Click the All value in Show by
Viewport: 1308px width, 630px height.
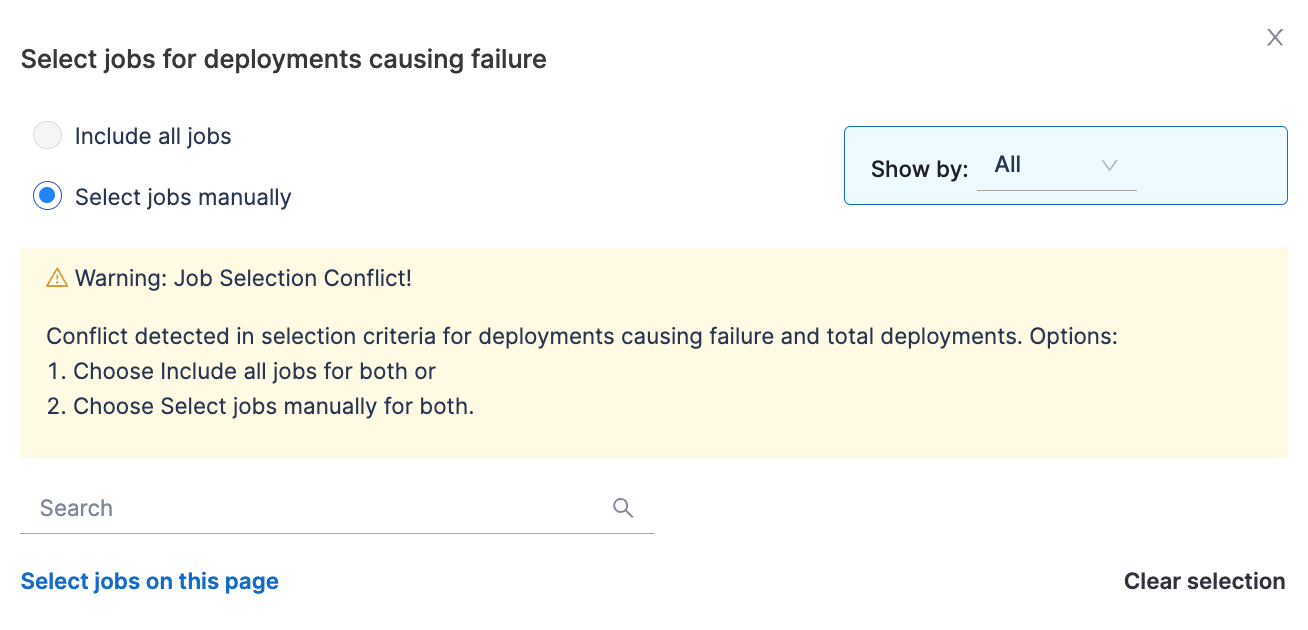coord(1008,165)
